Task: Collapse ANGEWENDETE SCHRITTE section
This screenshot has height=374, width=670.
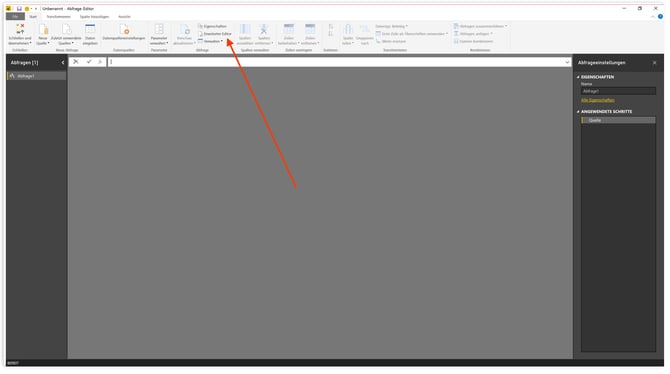Action: [x=578, y=112]
